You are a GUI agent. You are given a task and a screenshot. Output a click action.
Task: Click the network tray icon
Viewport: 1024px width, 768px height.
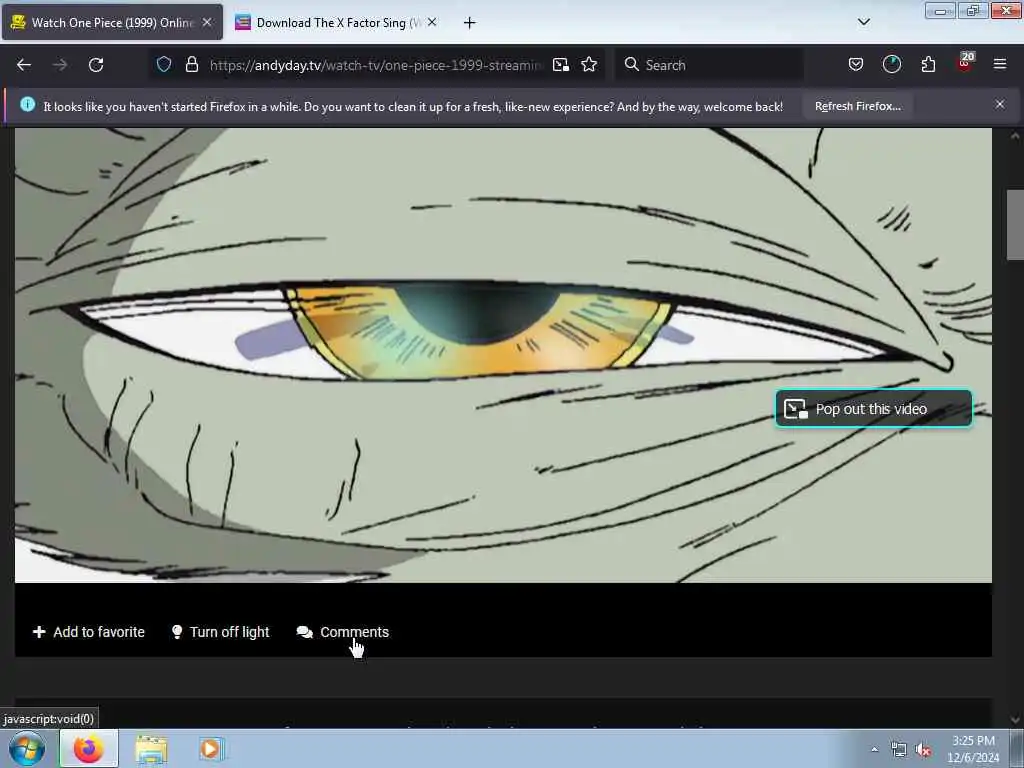pos(899,750)
